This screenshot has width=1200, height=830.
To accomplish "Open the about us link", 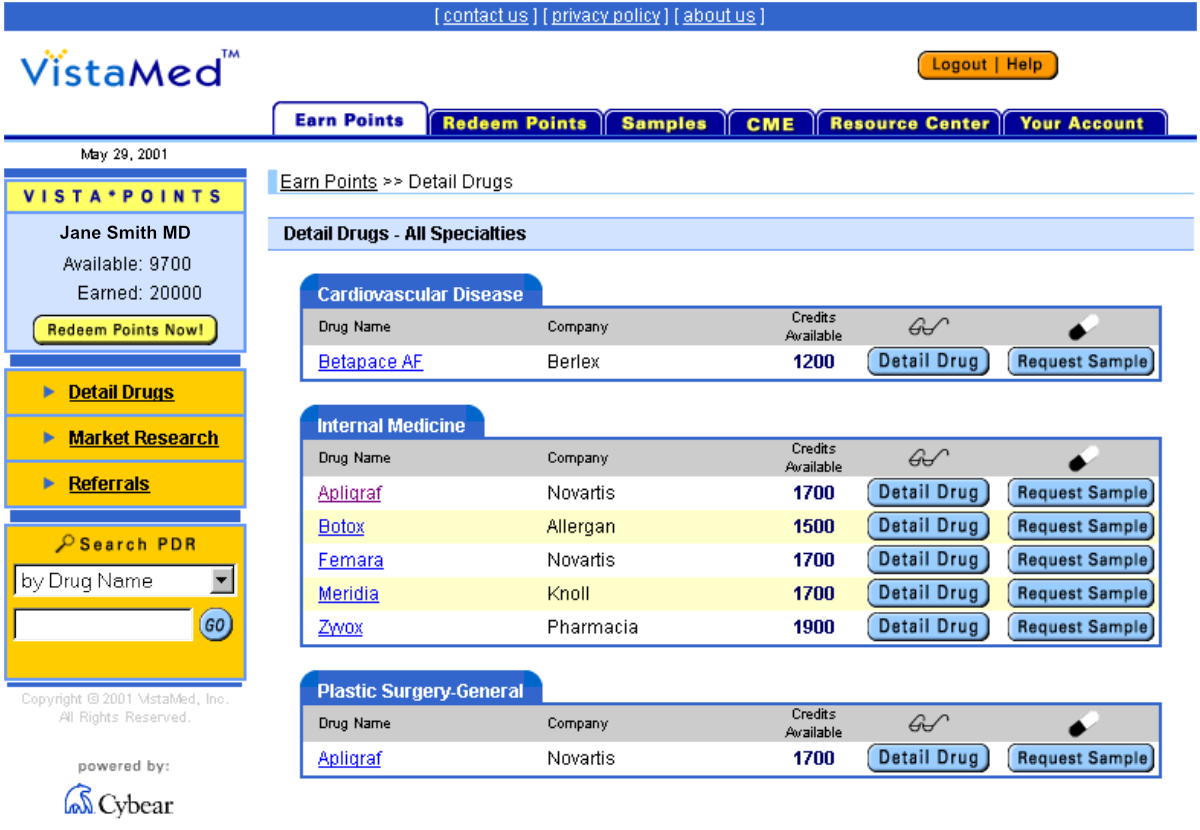I will (x=719, y=15).
